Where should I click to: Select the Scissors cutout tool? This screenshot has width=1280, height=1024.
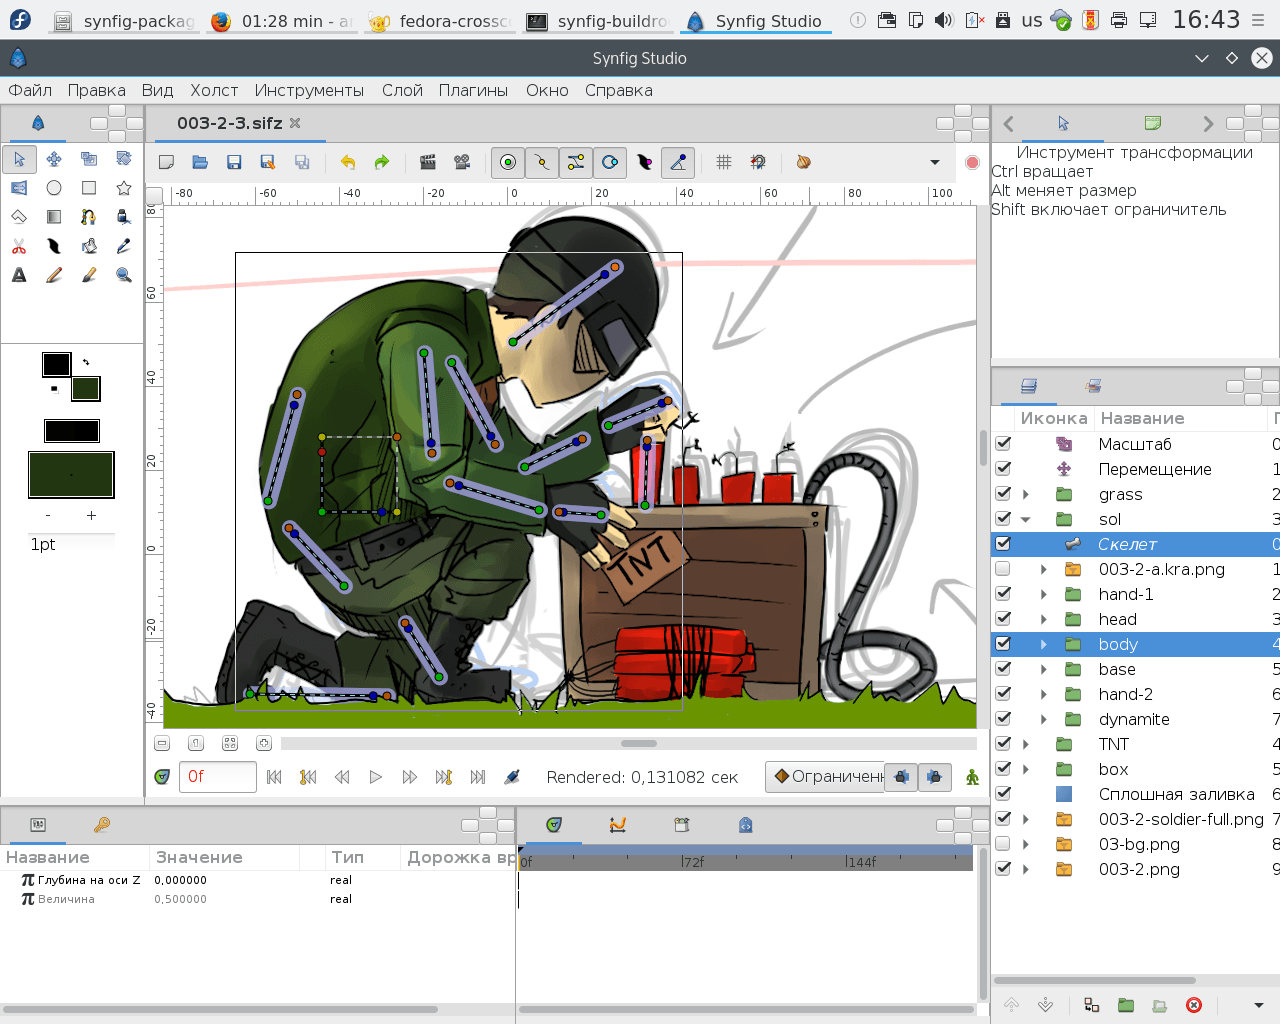(19, 246)
